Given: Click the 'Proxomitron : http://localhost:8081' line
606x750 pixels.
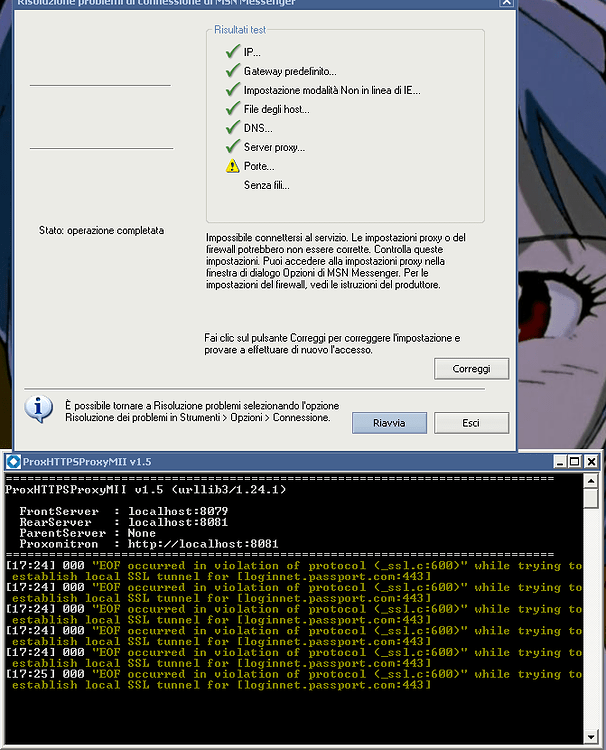Looking at the screenshot, I should pos(149,544).
